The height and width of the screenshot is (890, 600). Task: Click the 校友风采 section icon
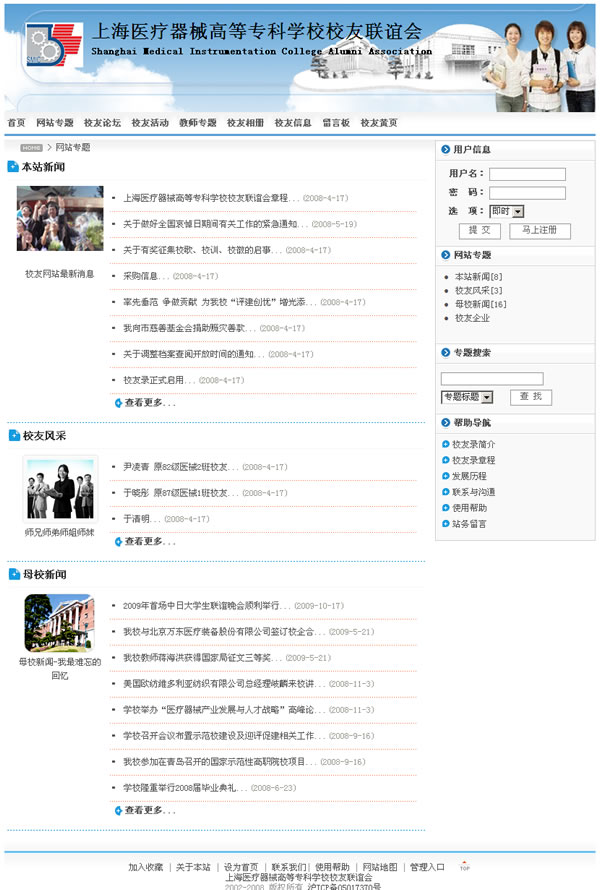pyautogui.click(x=14, y=435)
